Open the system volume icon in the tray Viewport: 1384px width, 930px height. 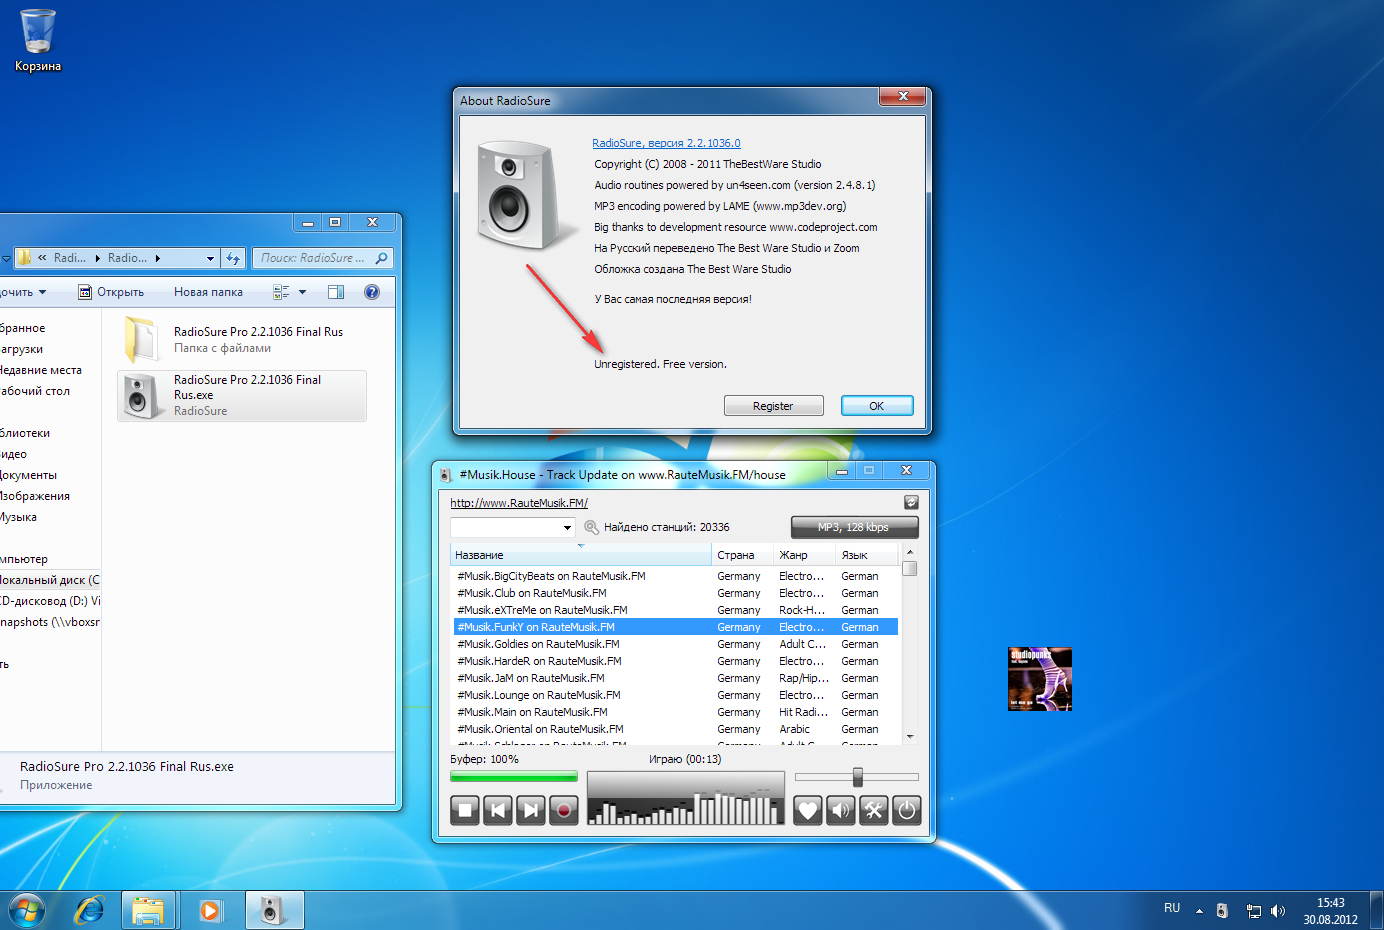point(1277,911)
